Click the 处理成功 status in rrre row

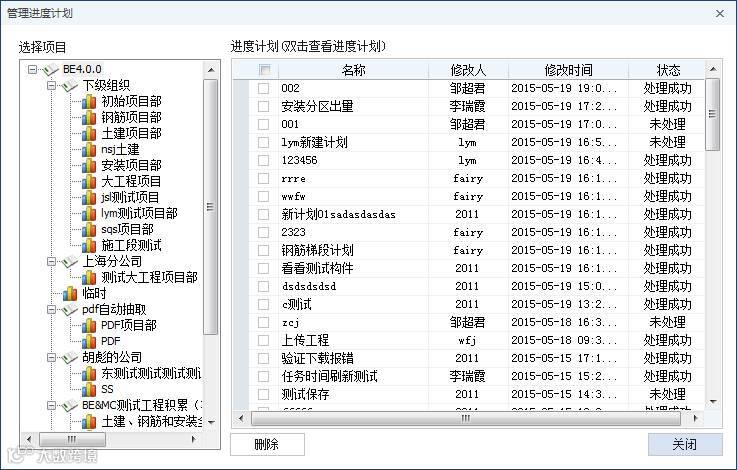click(667, 178)
